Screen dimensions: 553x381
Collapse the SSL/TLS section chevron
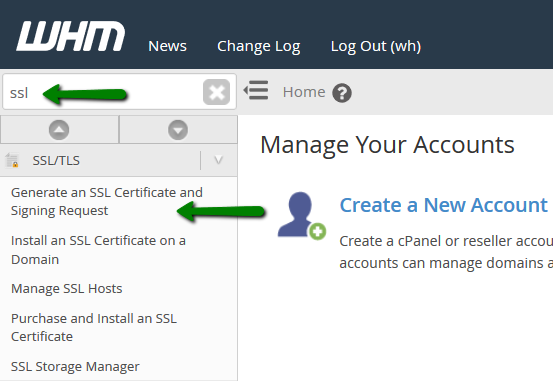tap(219, 161)
